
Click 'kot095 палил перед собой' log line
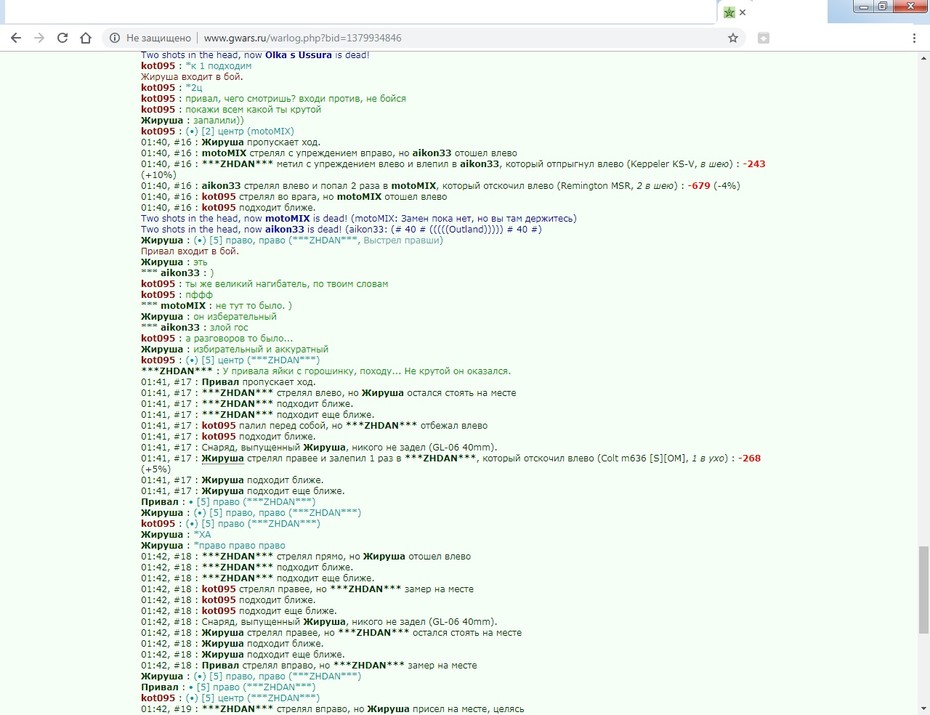coord(314,426)
